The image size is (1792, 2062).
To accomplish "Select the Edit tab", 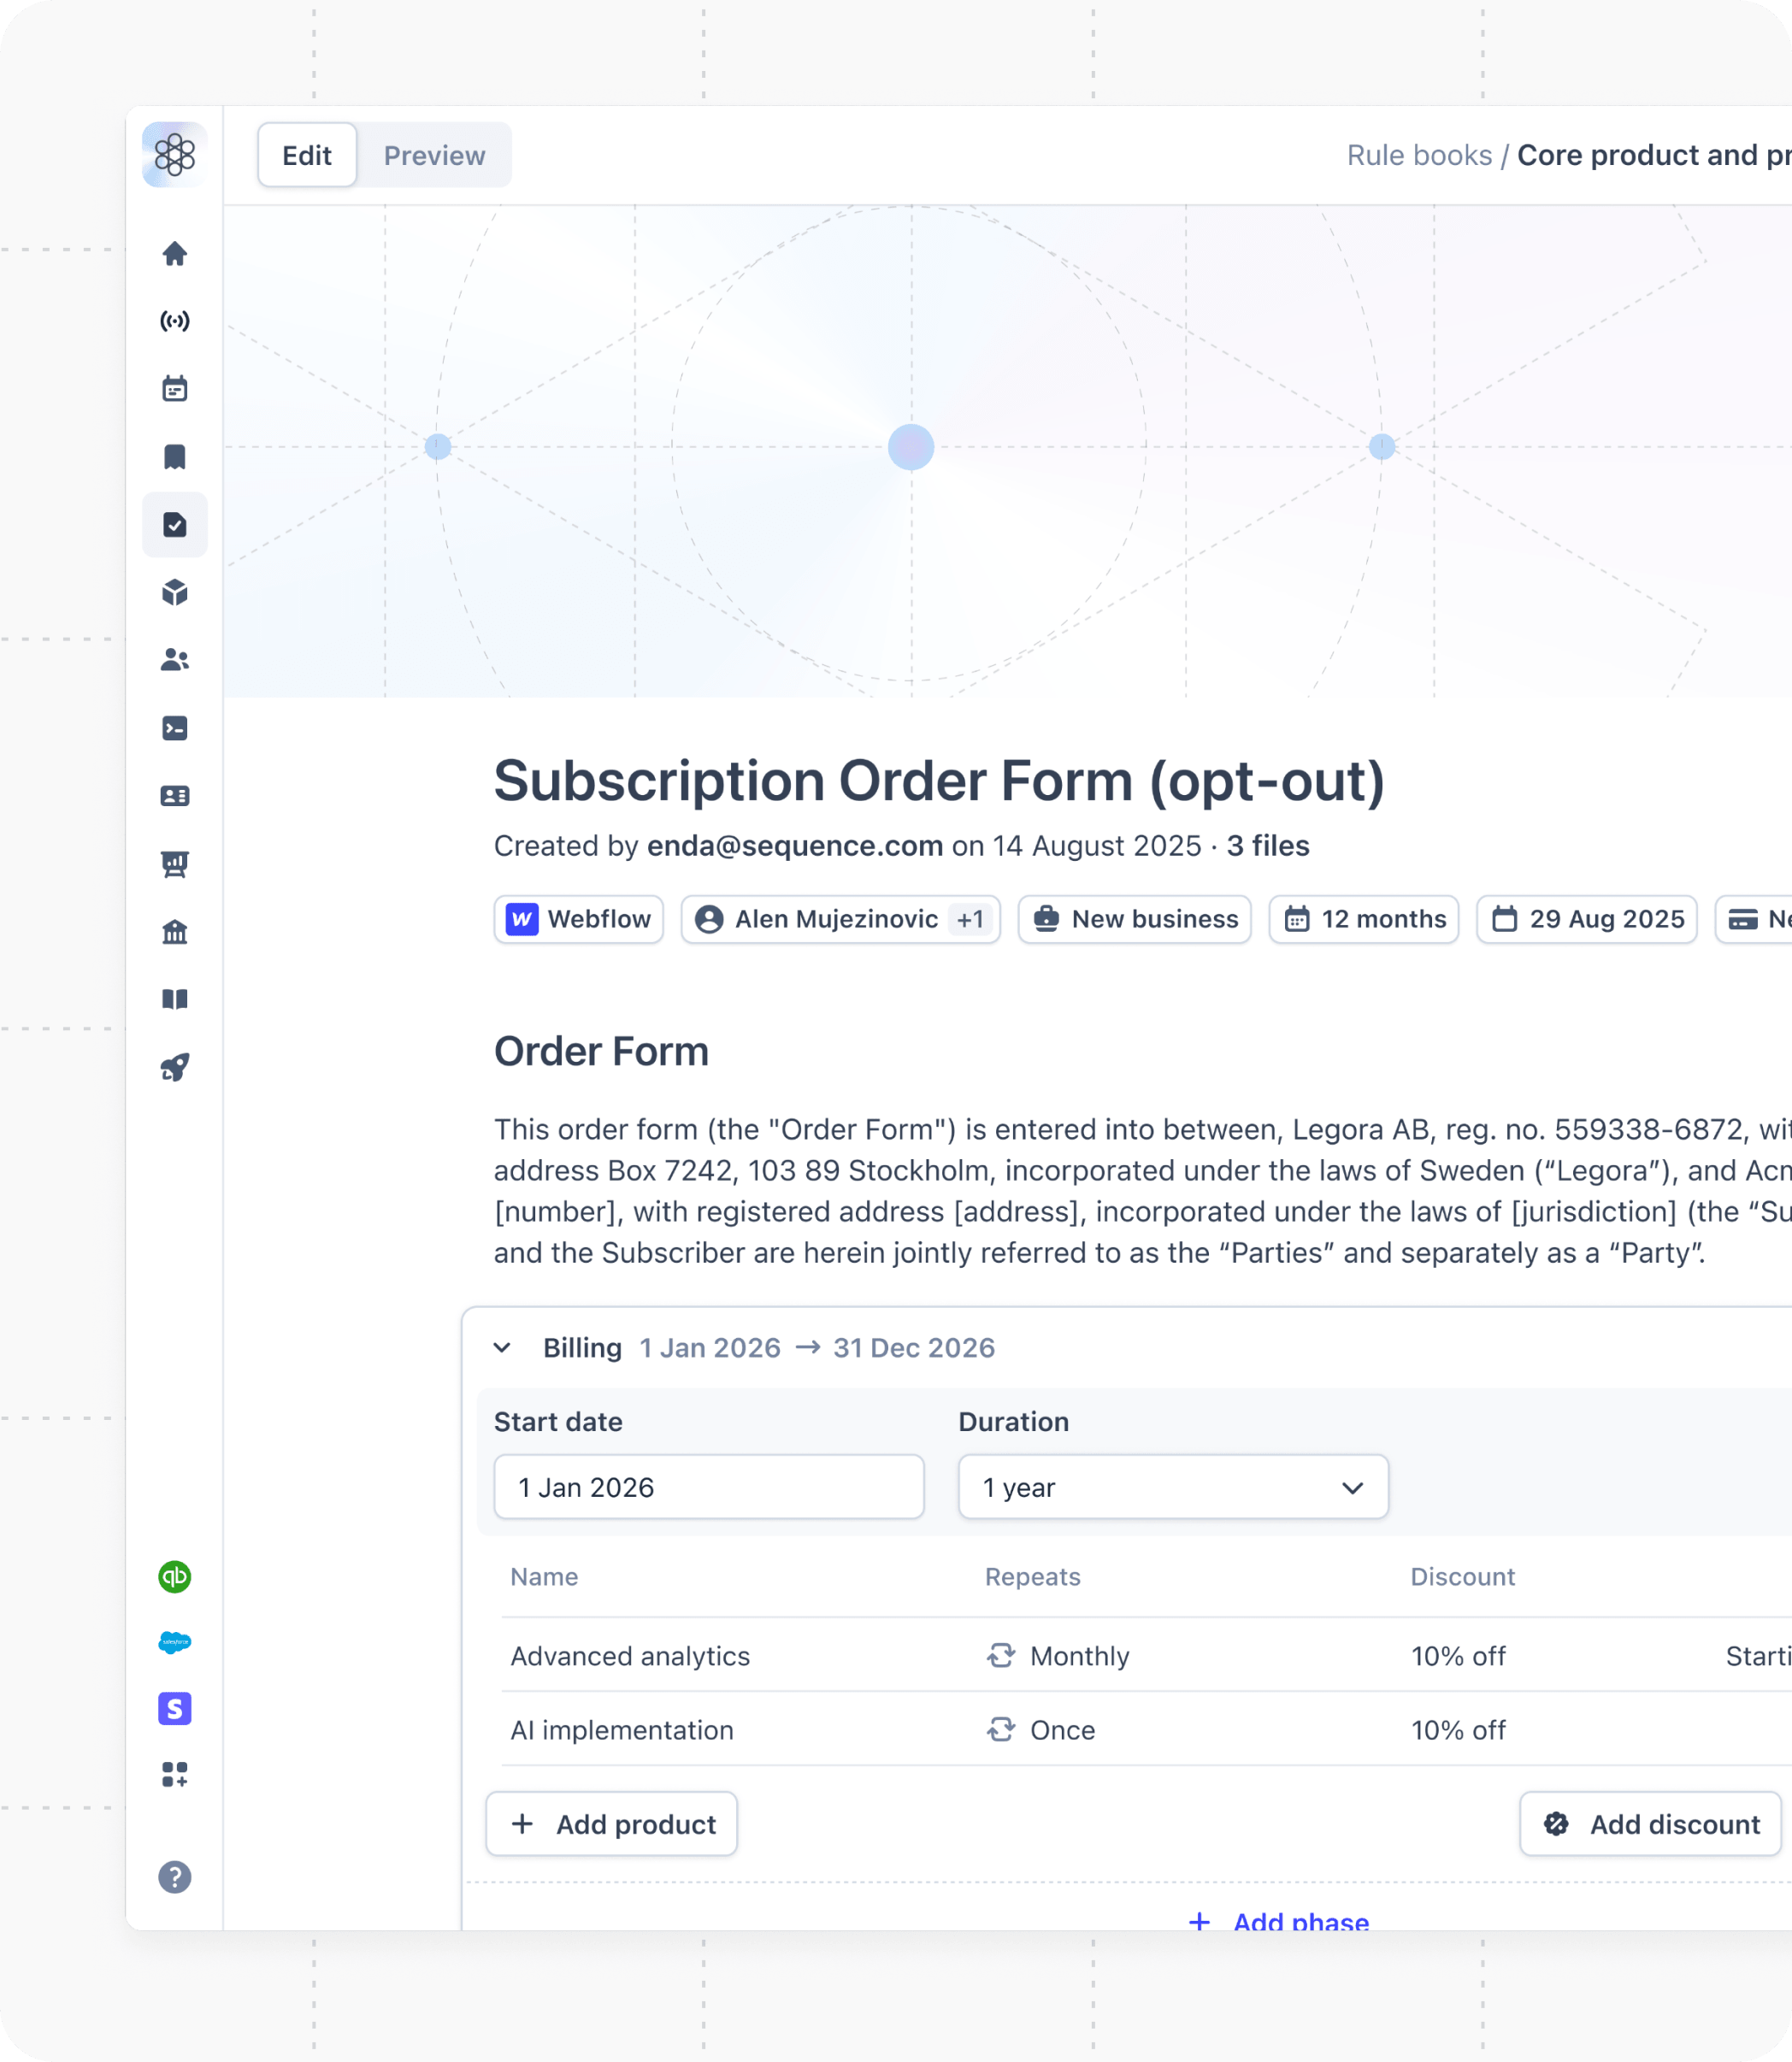I will pos(307,156).
